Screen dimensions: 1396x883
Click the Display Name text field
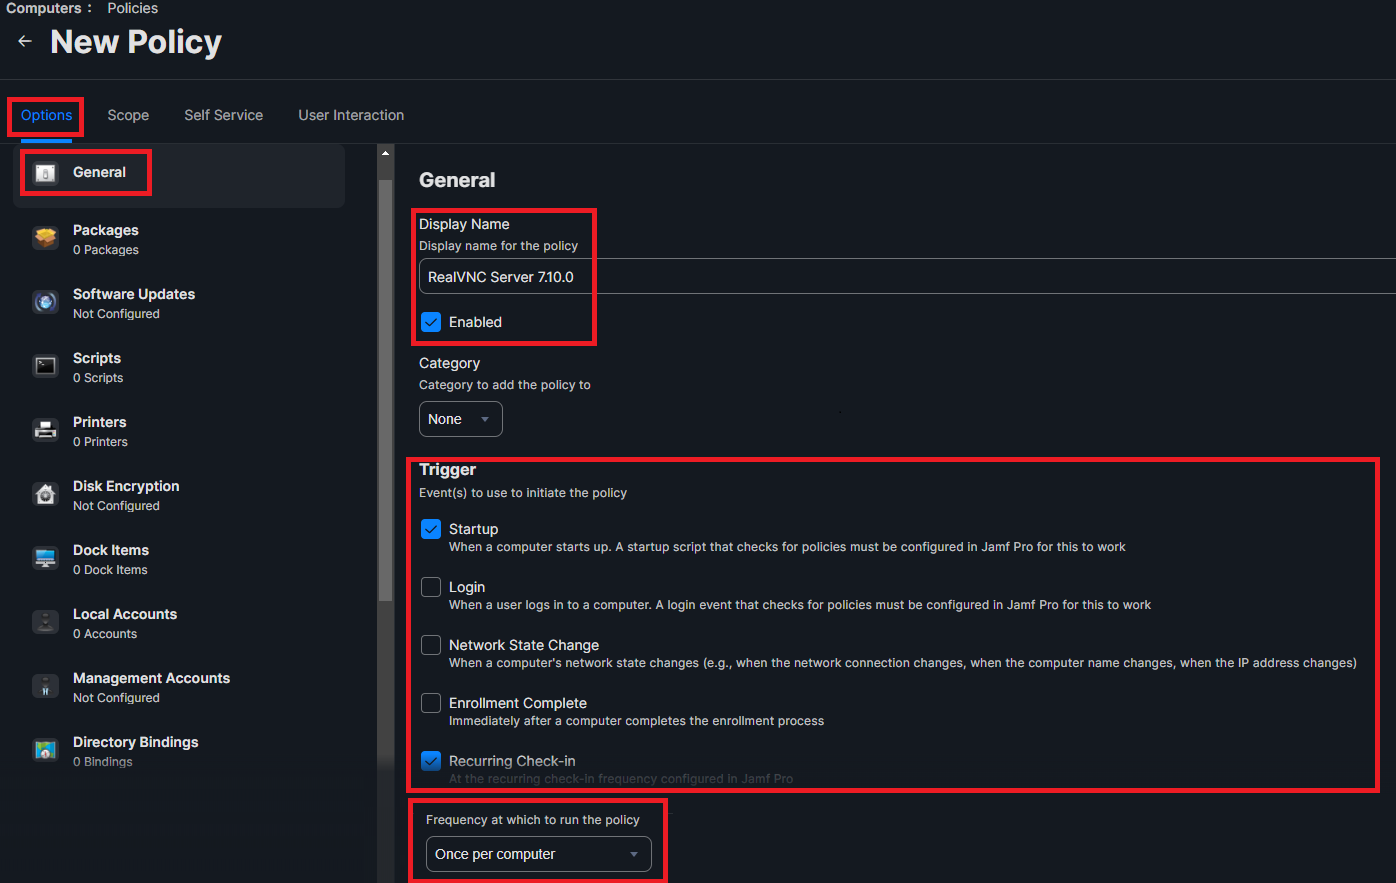click(x=900, y=277)
